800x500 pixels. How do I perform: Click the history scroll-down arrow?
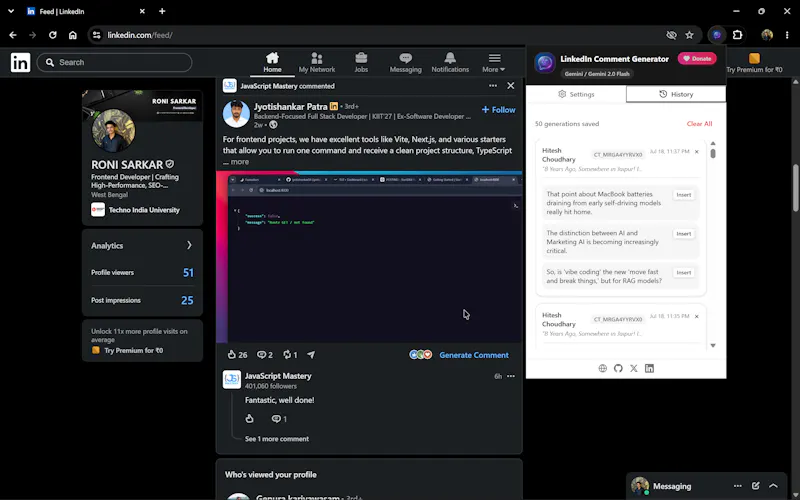[713, 345]
